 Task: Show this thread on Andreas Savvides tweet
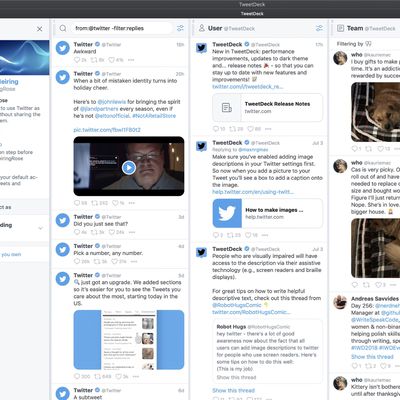[372, 357]
